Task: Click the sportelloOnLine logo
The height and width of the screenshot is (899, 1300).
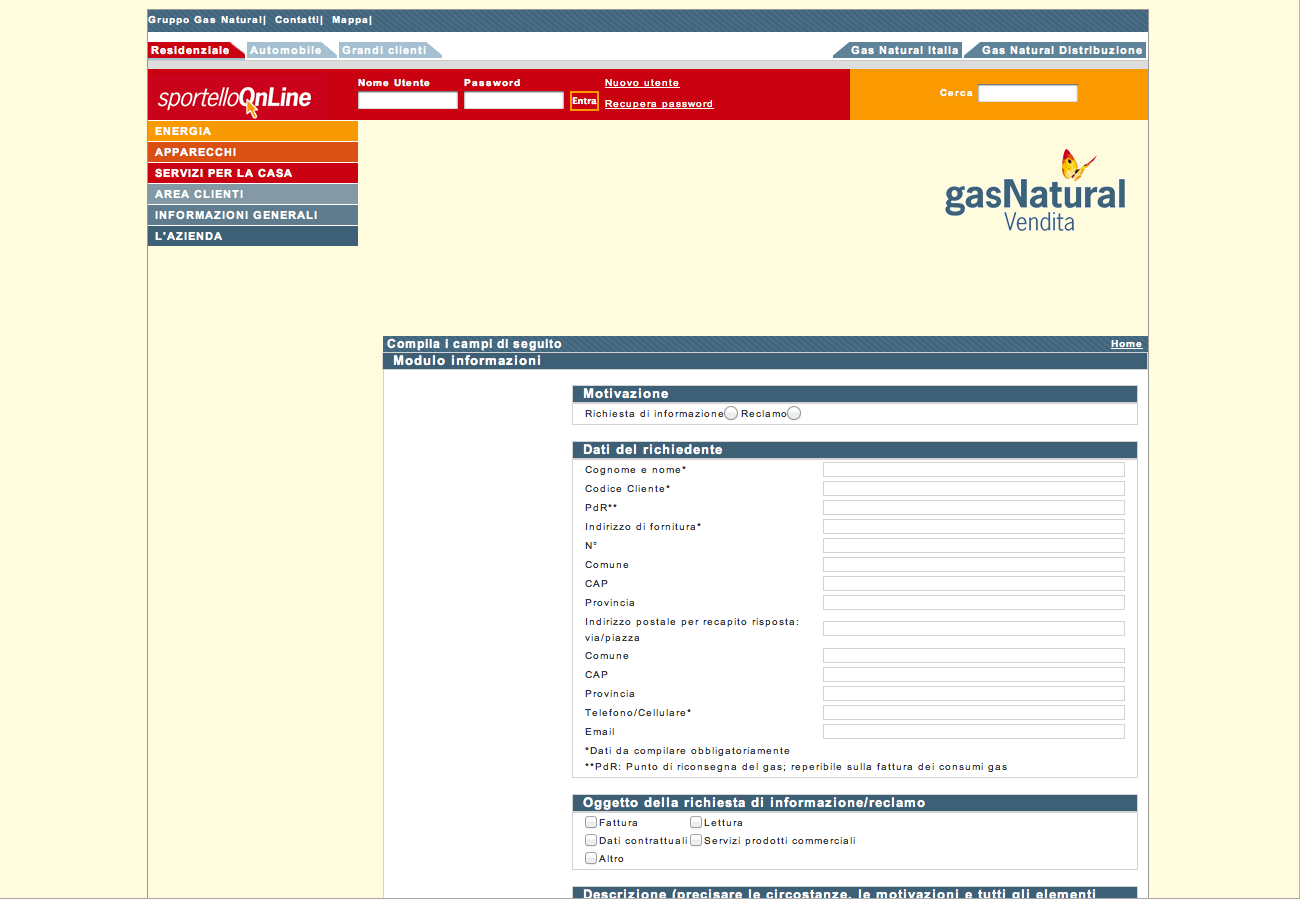Action: click(x=236, y=98)
